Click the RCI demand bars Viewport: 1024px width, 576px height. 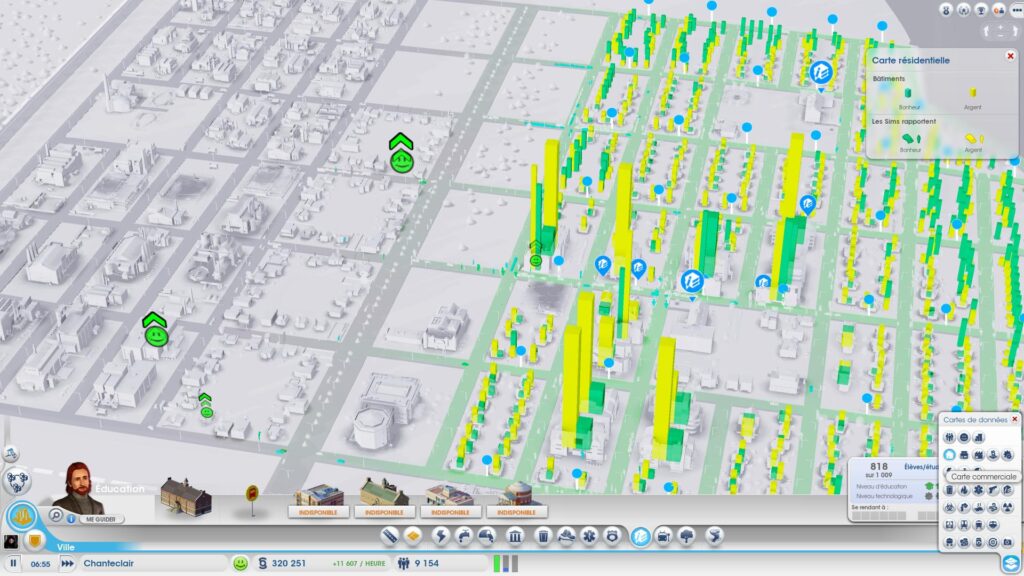coord(505,563)
